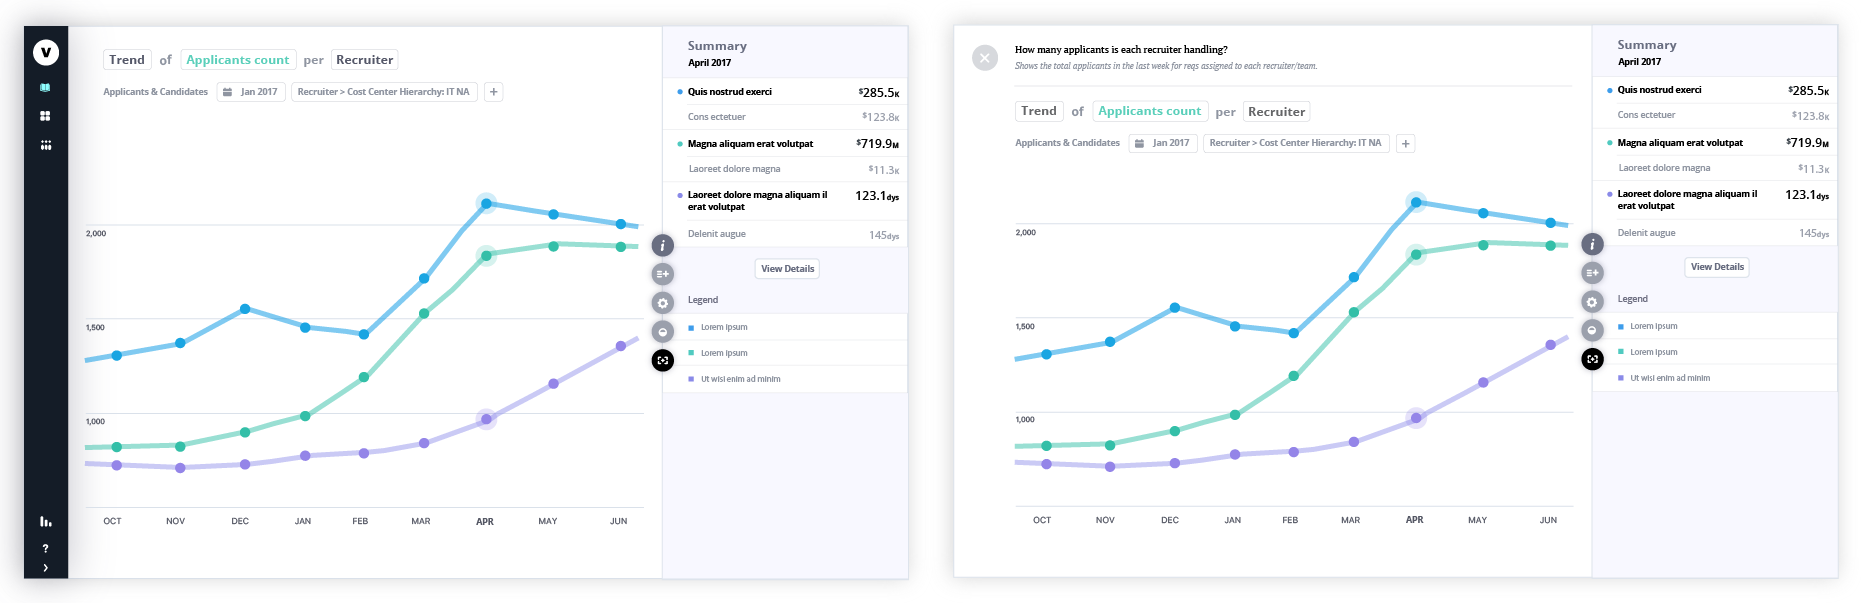Toggle first blue Lorem ipsum legend in left view

[x=724, y=327]
